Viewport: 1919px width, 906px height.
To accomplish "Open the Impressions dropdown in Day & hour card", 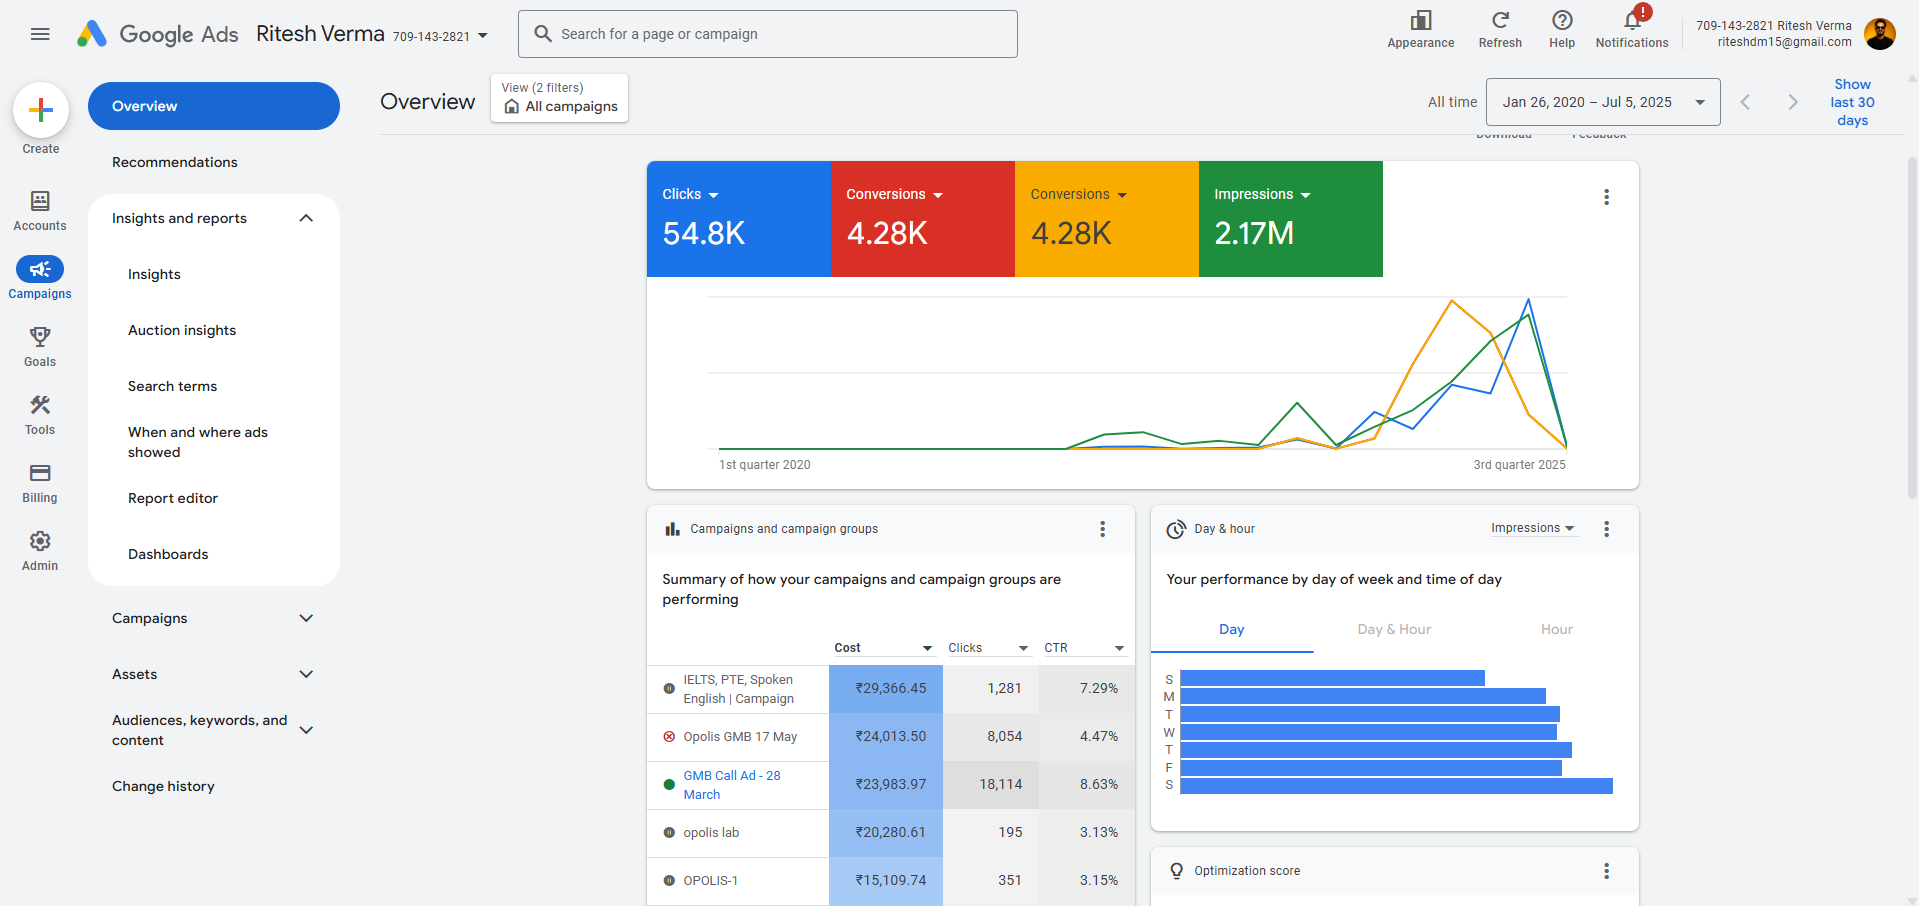I will point(1532,528).
